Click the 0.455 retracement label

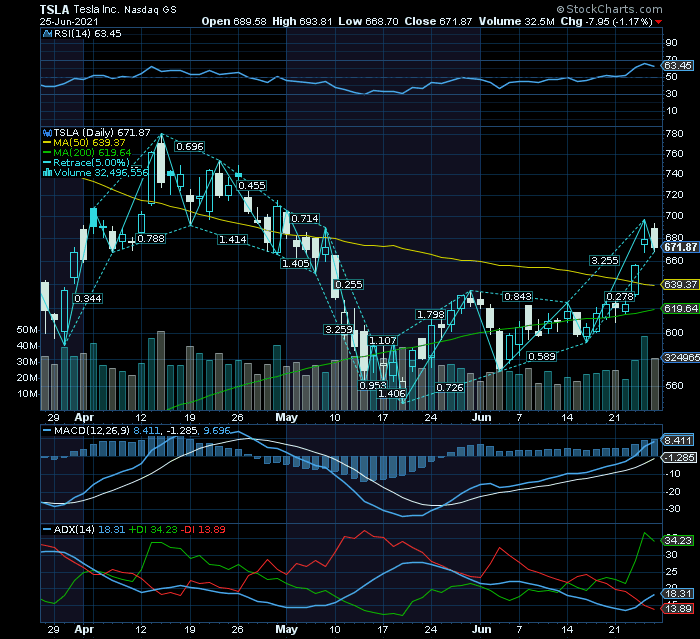click(252, 186)
